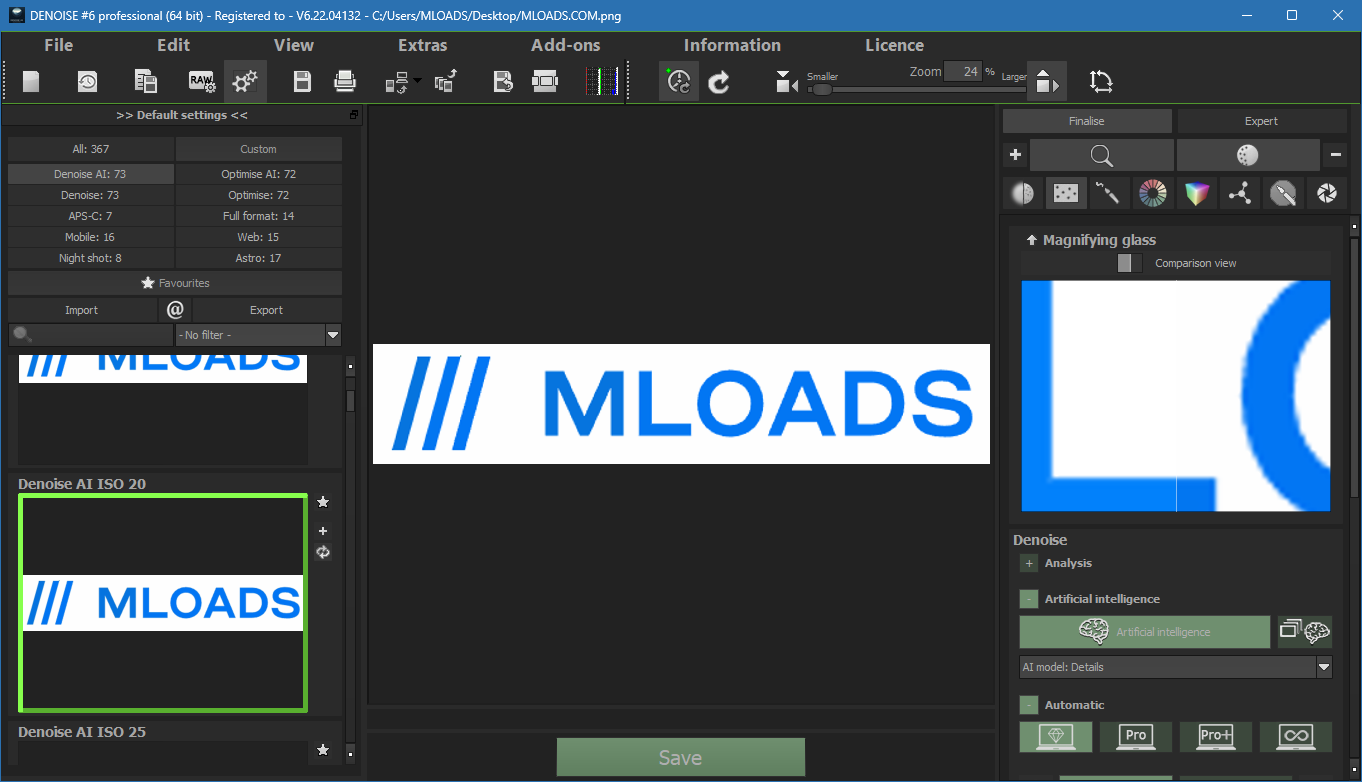Select the camera aperture icon
The width and height of the screenshot is (1362, 782).
[1326, 193]
